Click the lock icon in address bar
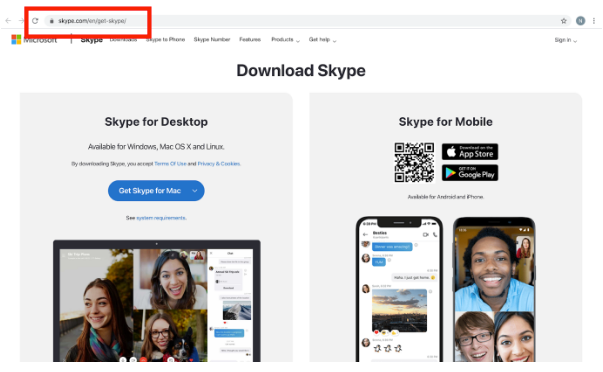Screen dimensions: 603x372 pyautogui.click(x=52, y=21)
